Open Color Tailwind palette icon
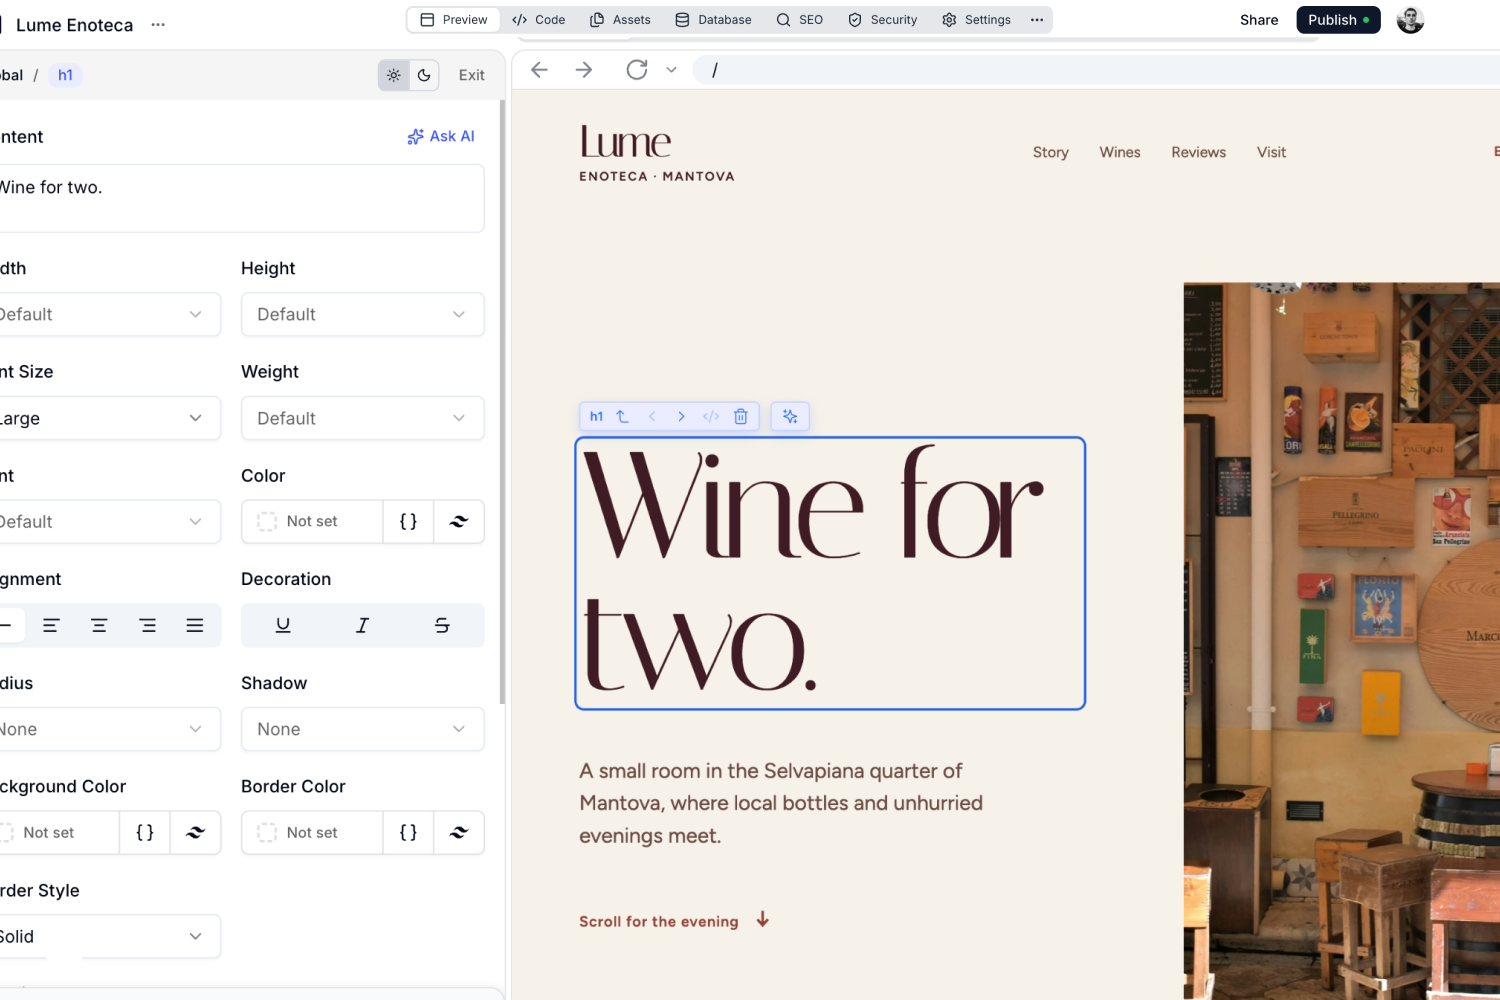The width and height of the screenshot is (1500, 1000). pyautogui.click(x=459, y=522)
